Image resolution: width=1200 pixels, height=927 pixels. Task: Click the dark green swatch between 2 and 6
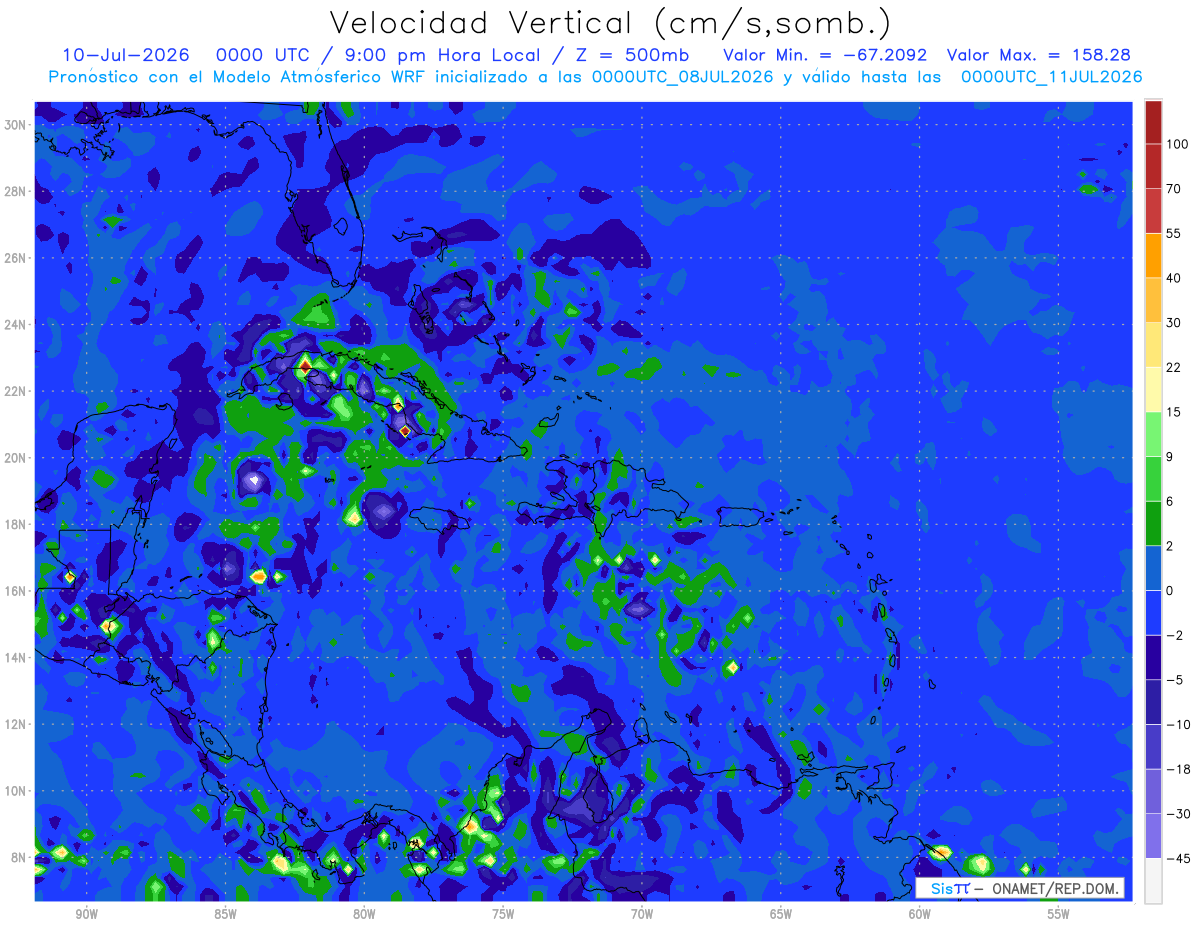coord(1153,523)
